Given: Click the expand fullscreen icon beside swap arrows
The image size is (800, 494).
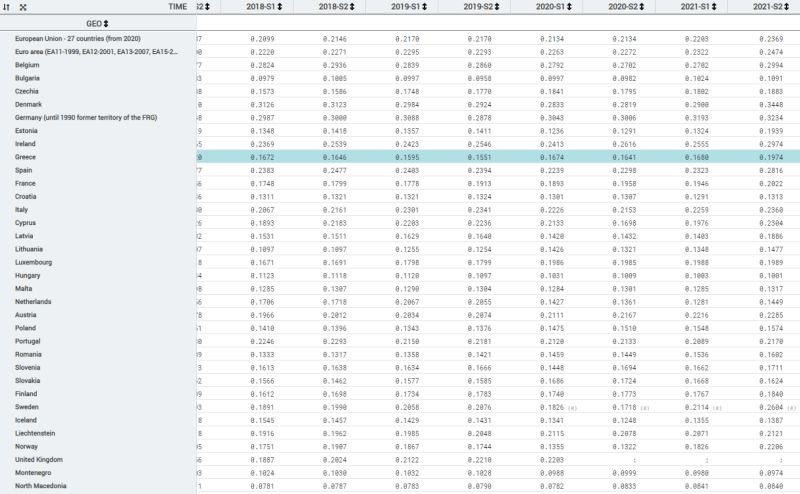Looking at the screenshot, I should tap(22, 7).
